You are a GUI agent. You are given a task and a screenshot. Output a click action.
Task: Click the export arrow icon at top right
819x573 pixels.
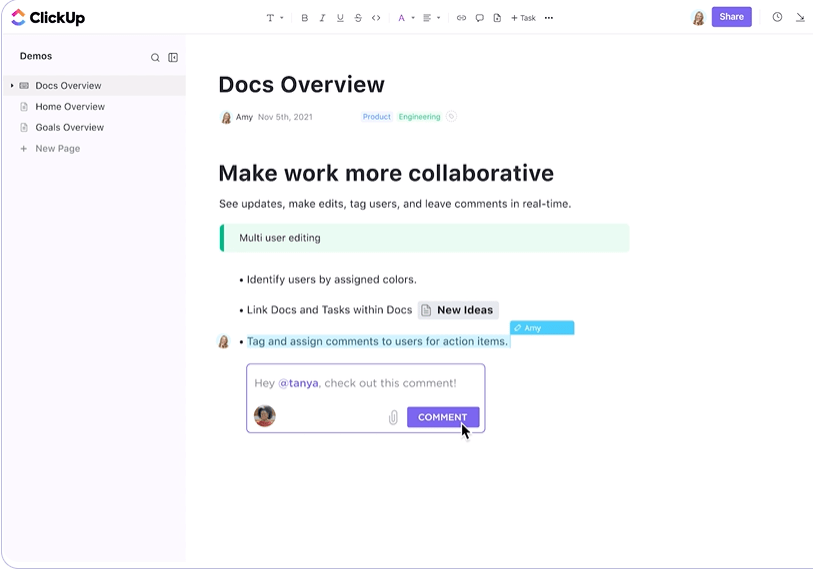coord(800,17)
